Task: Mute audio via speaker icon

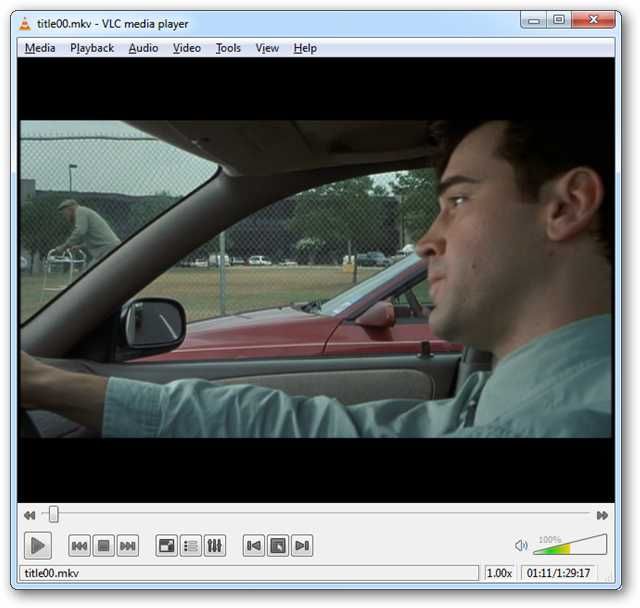Action: pos(521,546)
